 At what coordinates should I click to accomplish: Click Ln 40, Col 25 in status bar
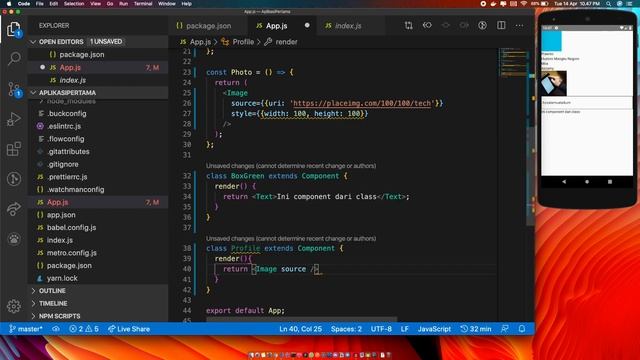point(300,329)
